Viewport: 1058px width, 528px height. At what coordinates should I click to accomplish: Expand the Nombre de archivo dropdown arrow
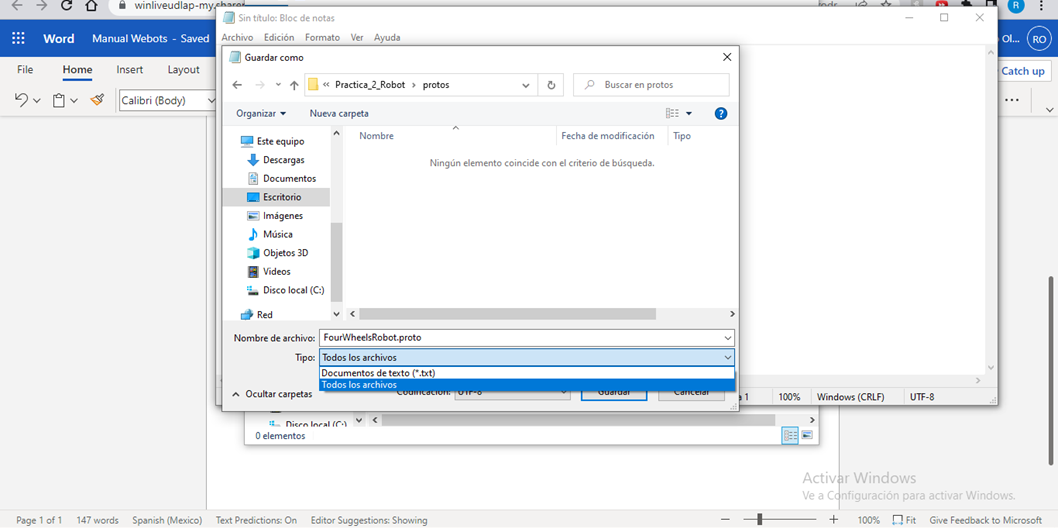[727, 337]
